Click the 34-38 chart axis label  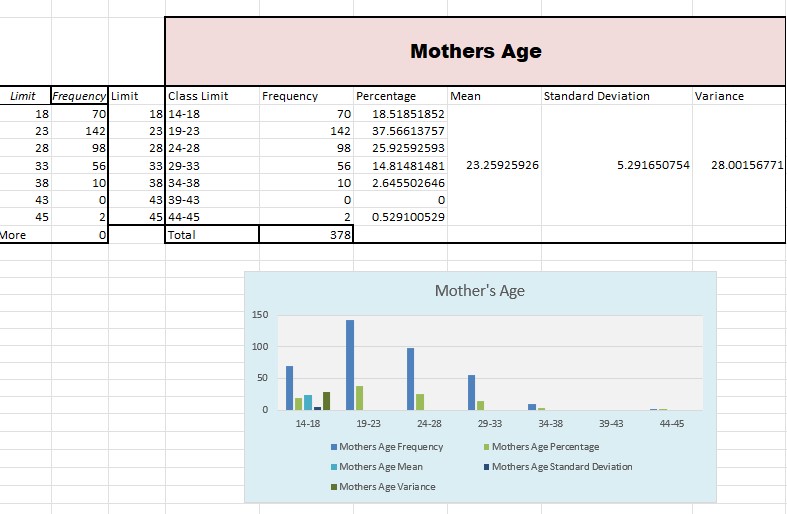point(551,424)
